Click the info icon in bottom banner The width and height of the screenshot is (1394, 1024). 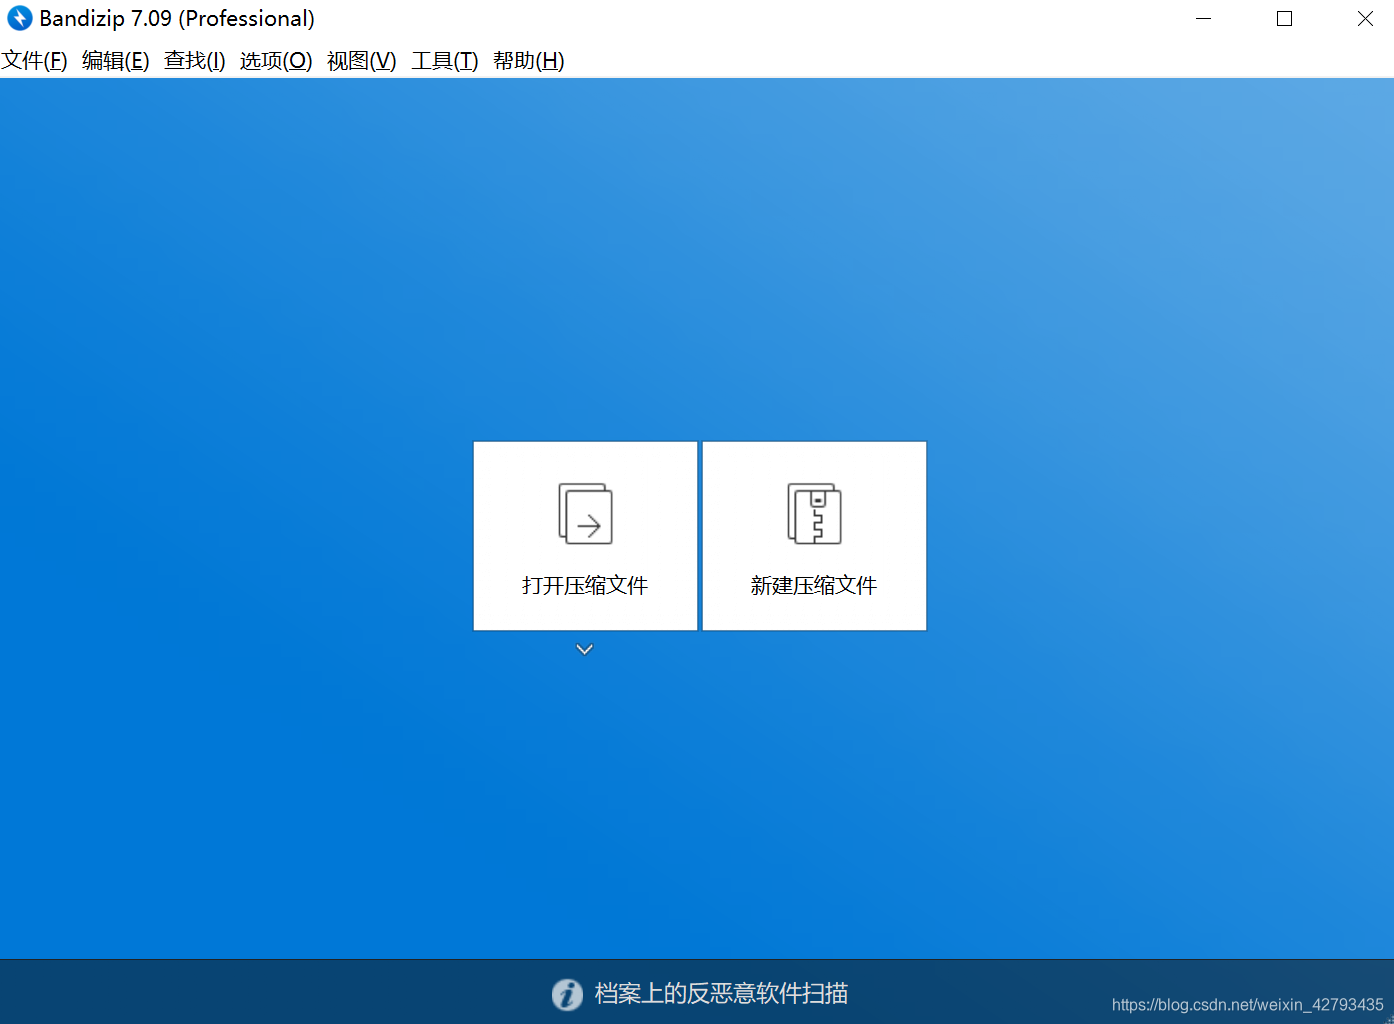(x=567, y=994)
